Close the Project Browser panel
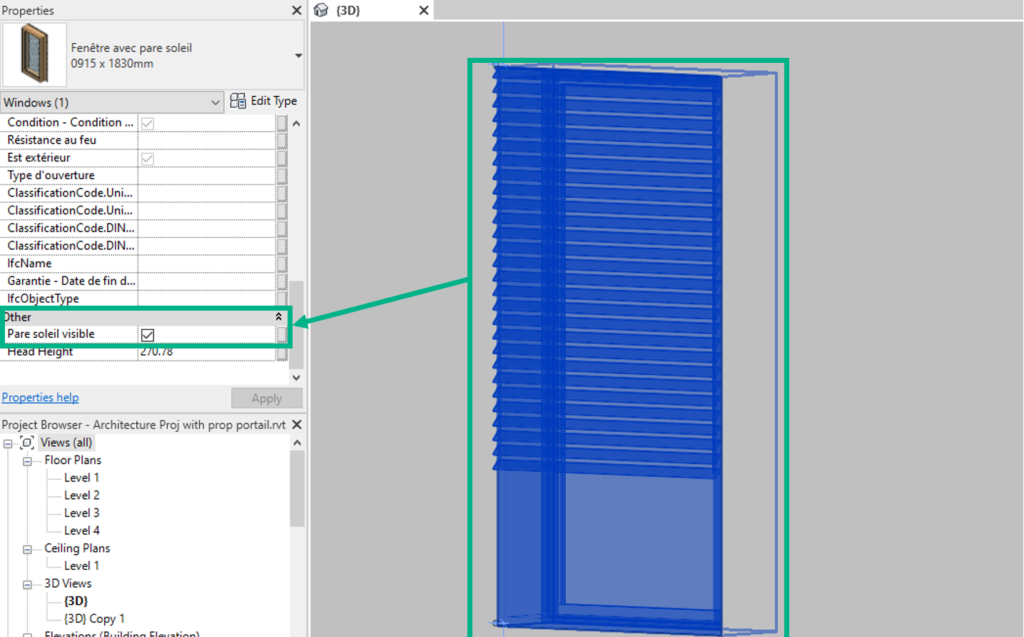 tap(296, 425)
